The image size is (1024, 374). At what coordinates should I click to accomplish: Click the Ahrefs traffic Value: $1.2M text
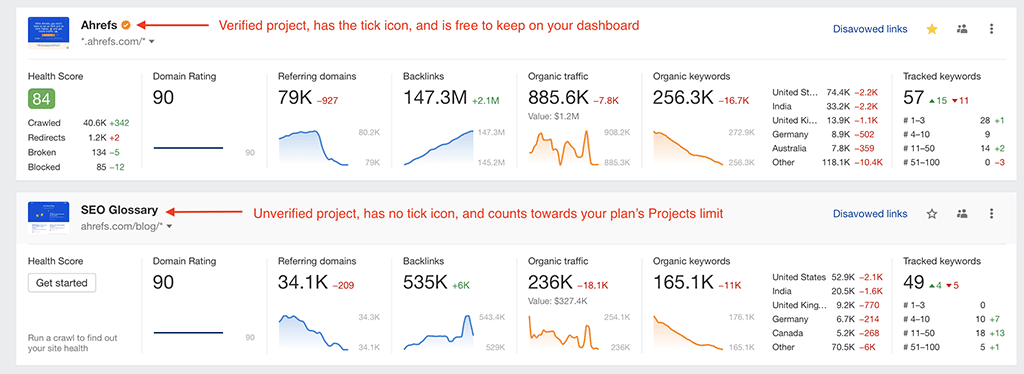pos(553,116)
